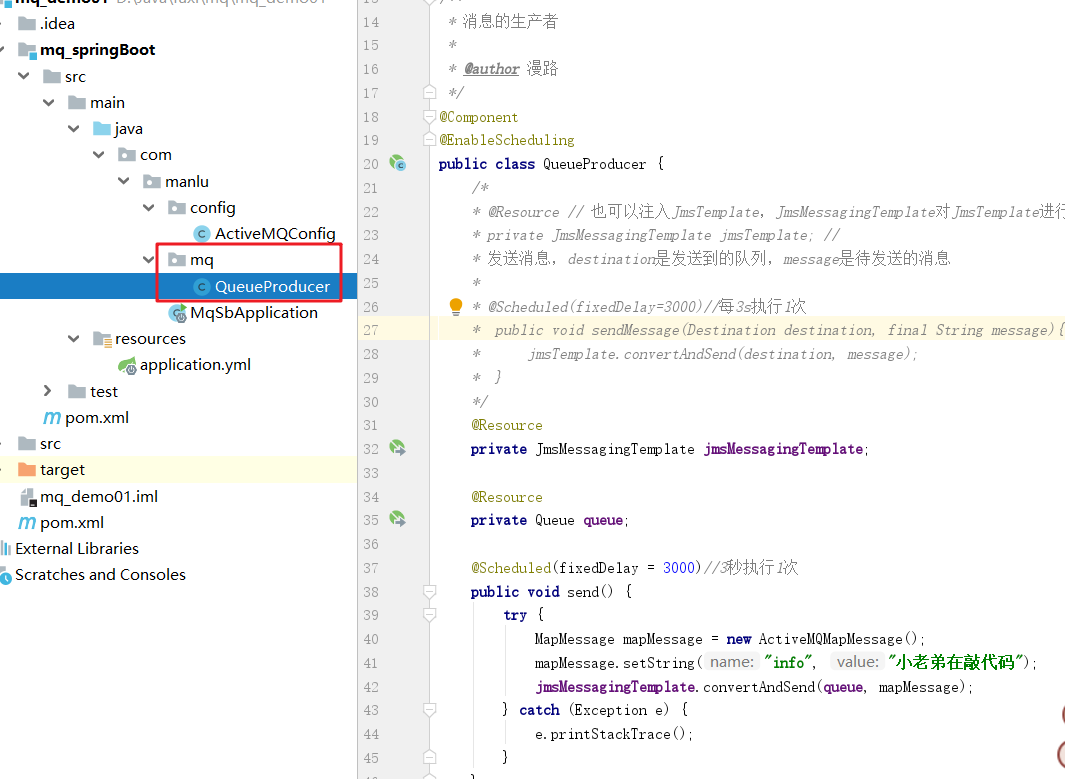
Task: Collapse the java folder node
Action: 73,128
